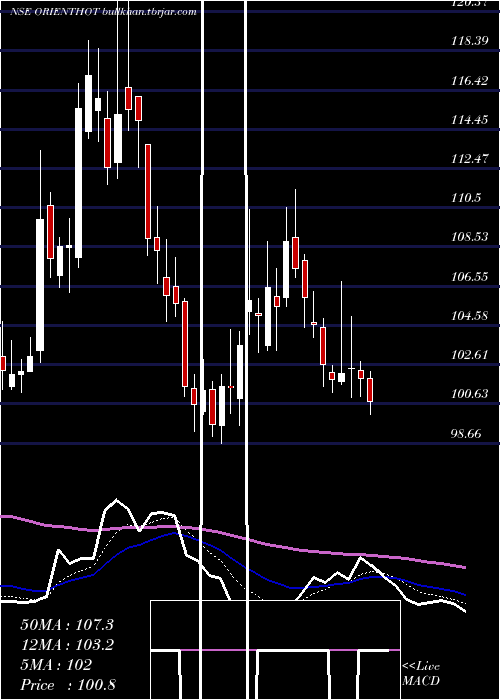Click the <<Live MACD label
Viewport: 500px width, 700px height.
[421, 673]
